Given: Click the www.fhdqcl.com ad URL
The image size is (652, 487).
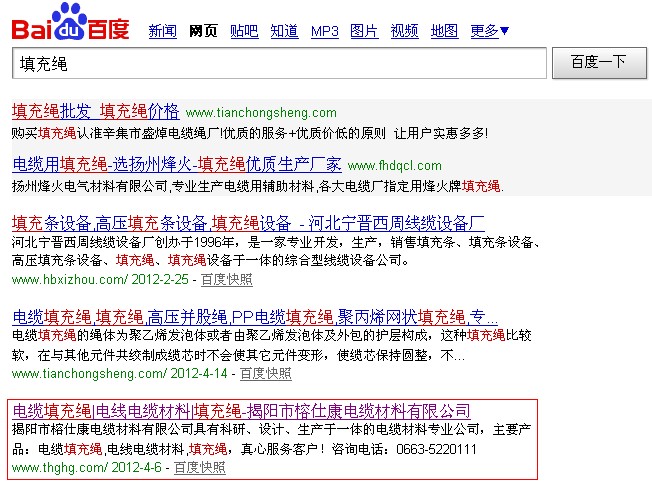Looking at the screenshot, I should pyautogui.click(x=395, y=166).
